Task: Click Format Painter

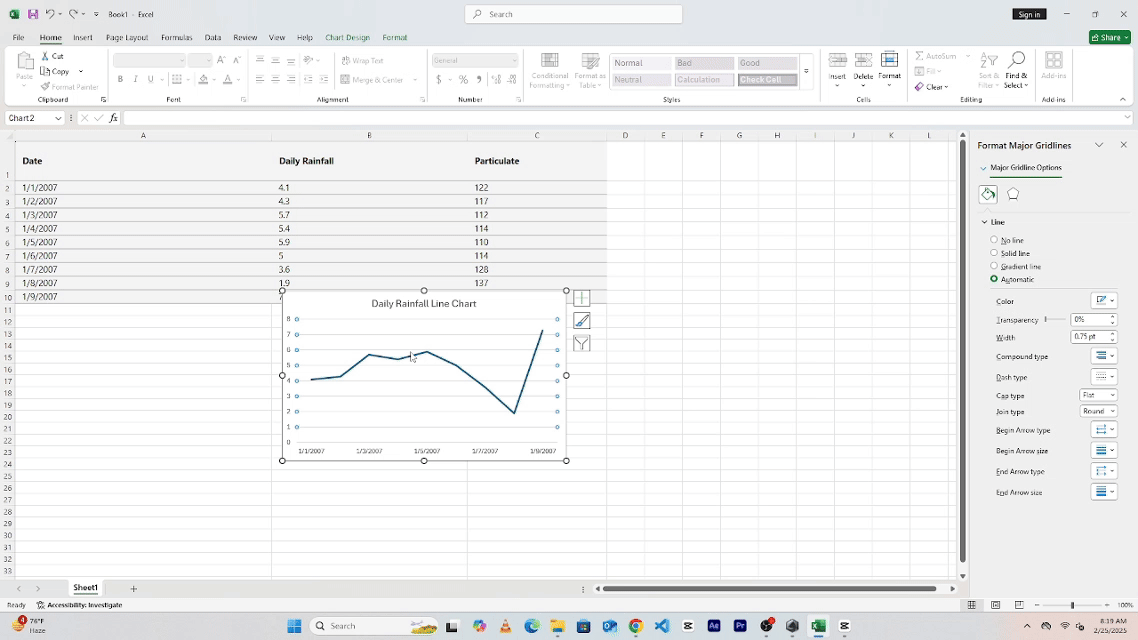Action: click(x=70, y=86)
